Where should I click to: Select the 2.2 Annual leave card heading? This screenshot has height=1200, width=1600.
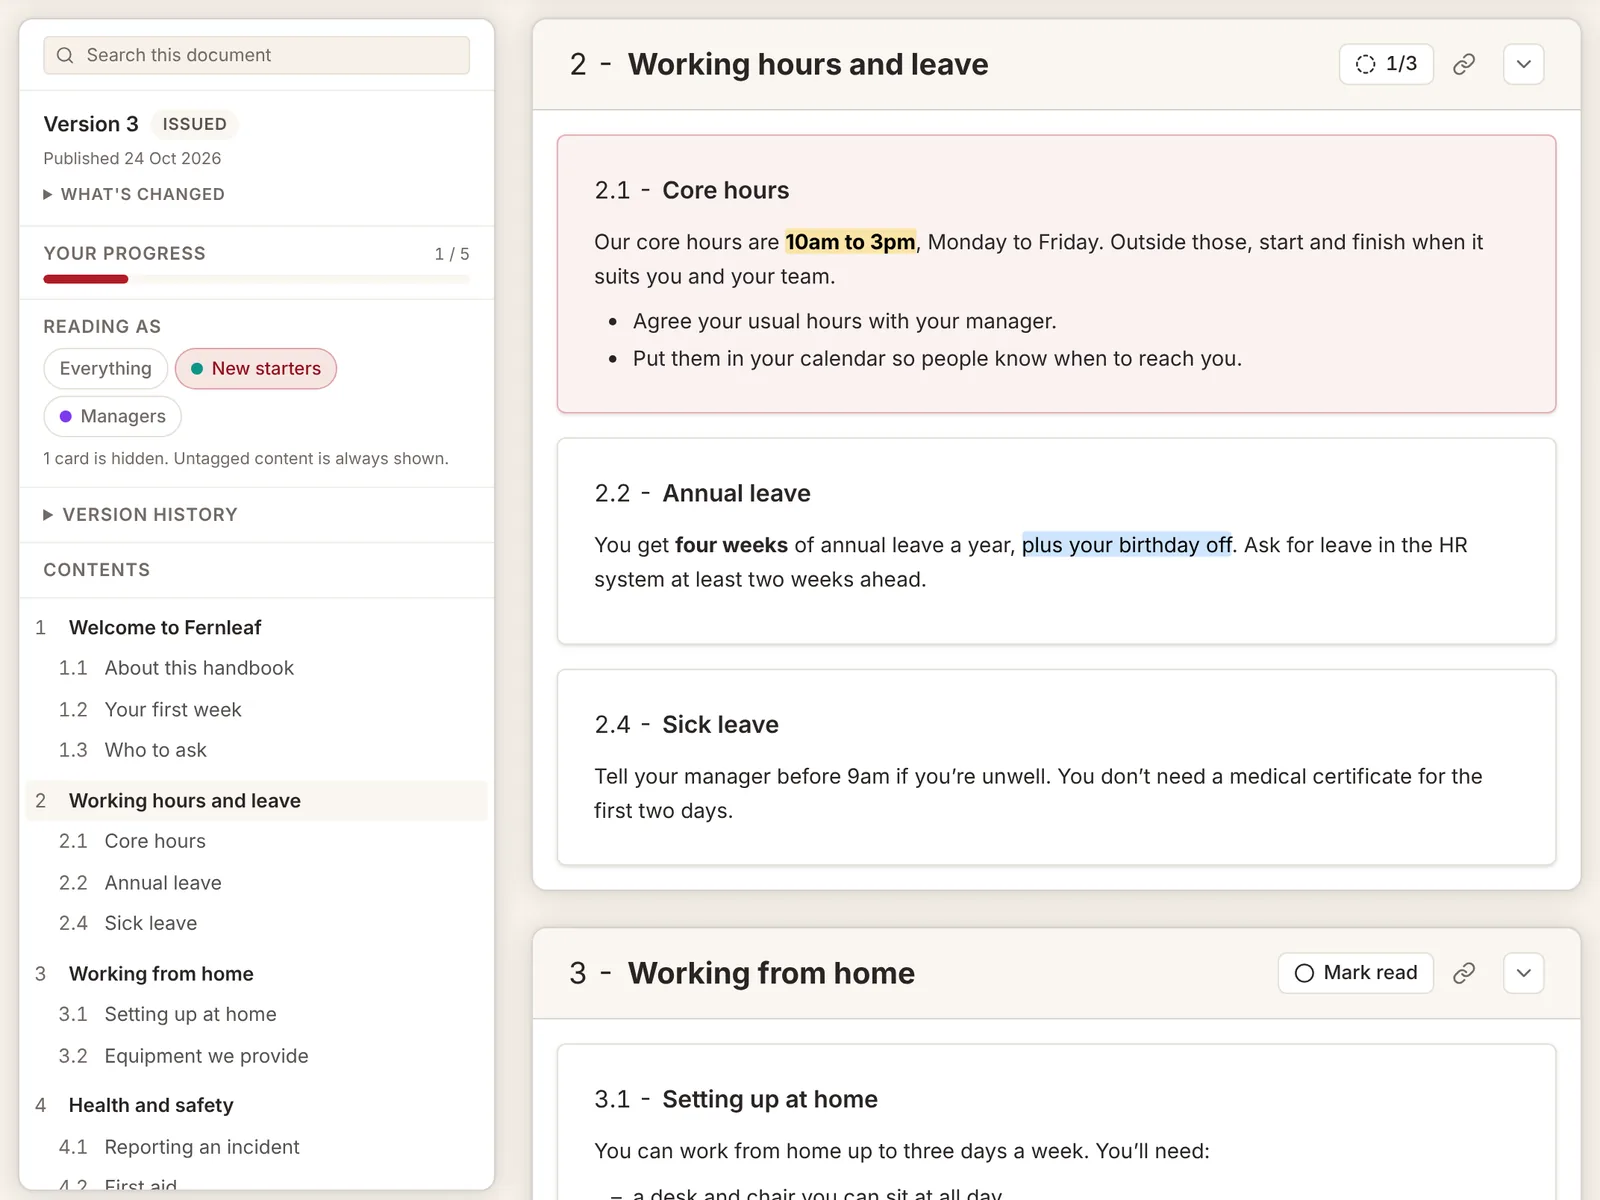pyautogui.click(x=702, y=493)
